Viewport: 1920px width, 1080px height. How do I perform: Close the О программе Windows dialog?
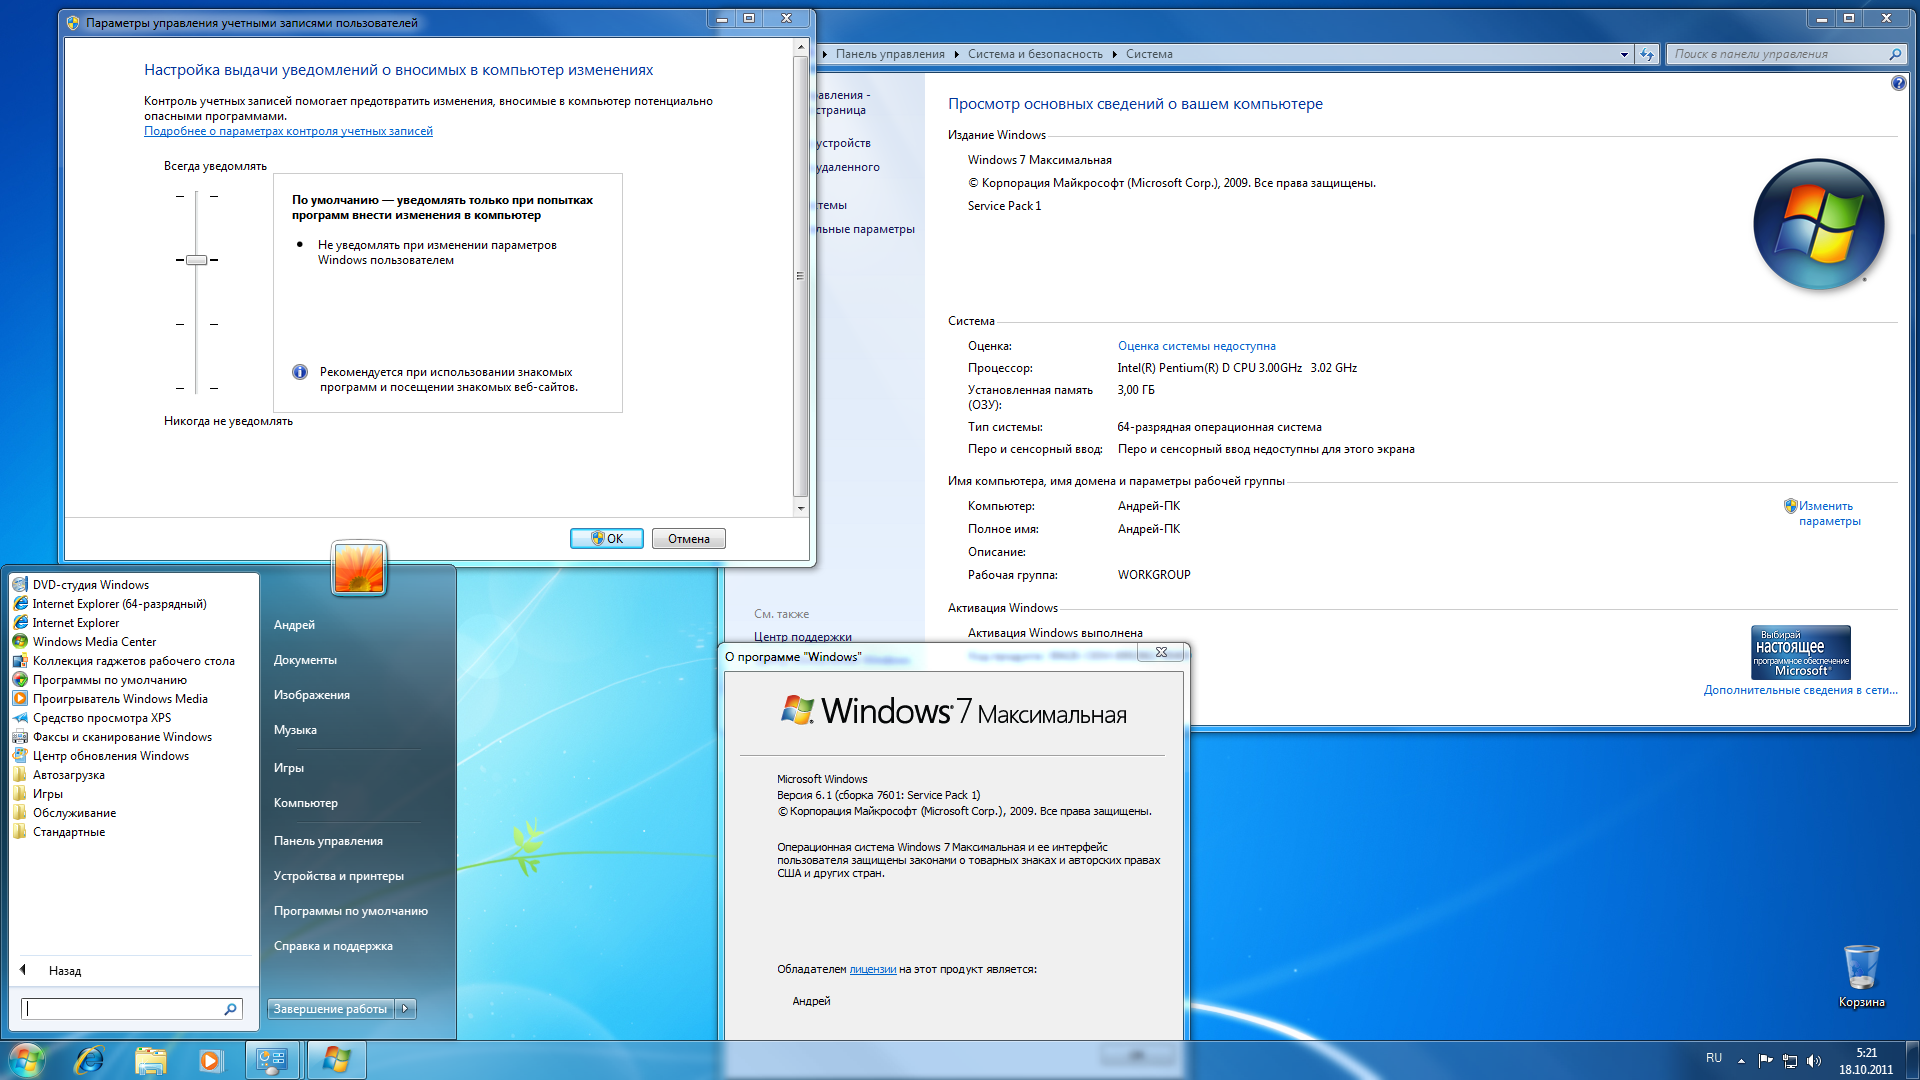coord(1161,652)
